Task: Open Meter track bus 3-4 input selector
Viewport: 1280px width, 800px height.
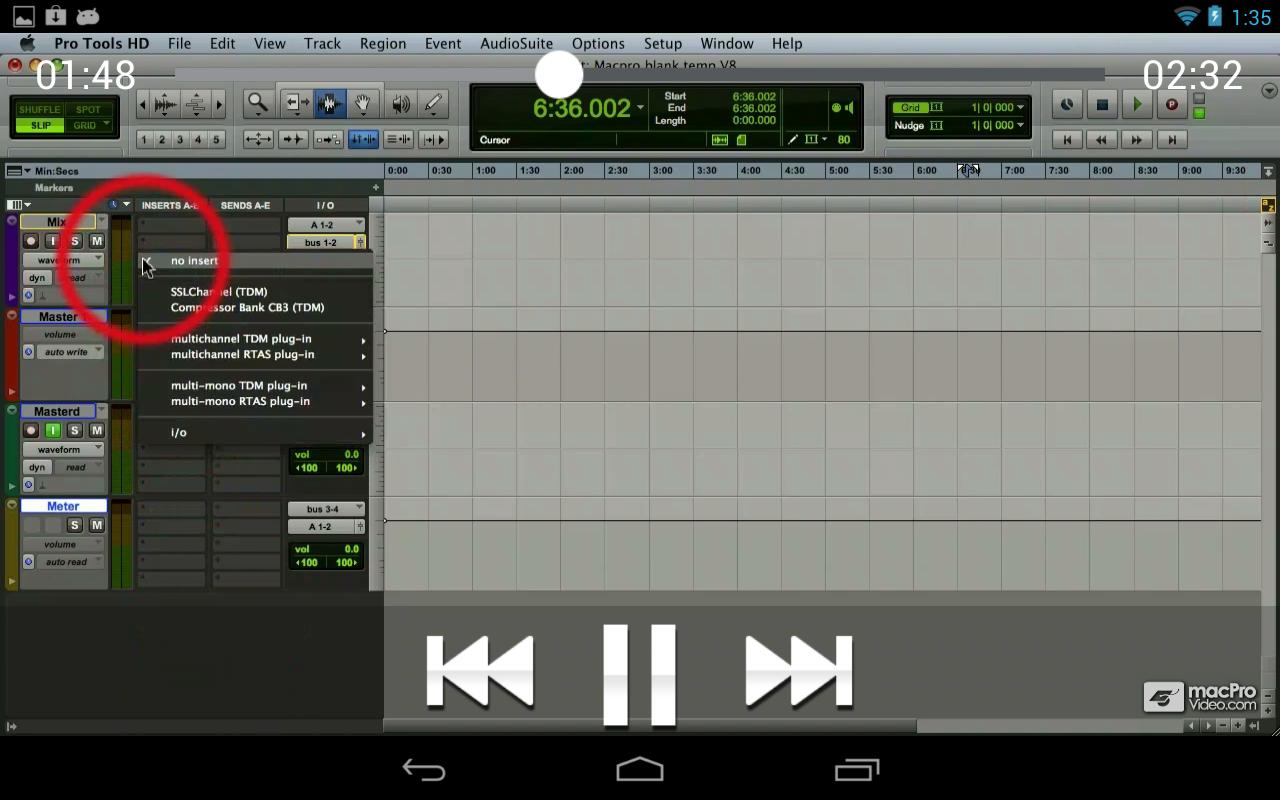Action: pos(326,509)
